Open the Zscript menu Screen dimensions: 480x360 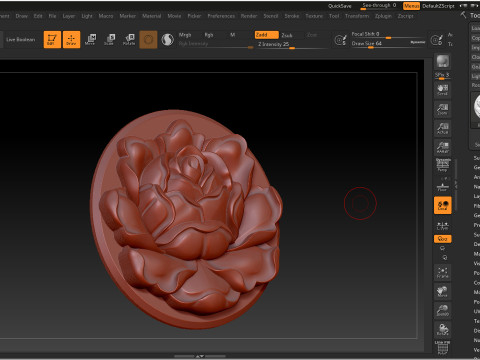click(x=406, y=16)
